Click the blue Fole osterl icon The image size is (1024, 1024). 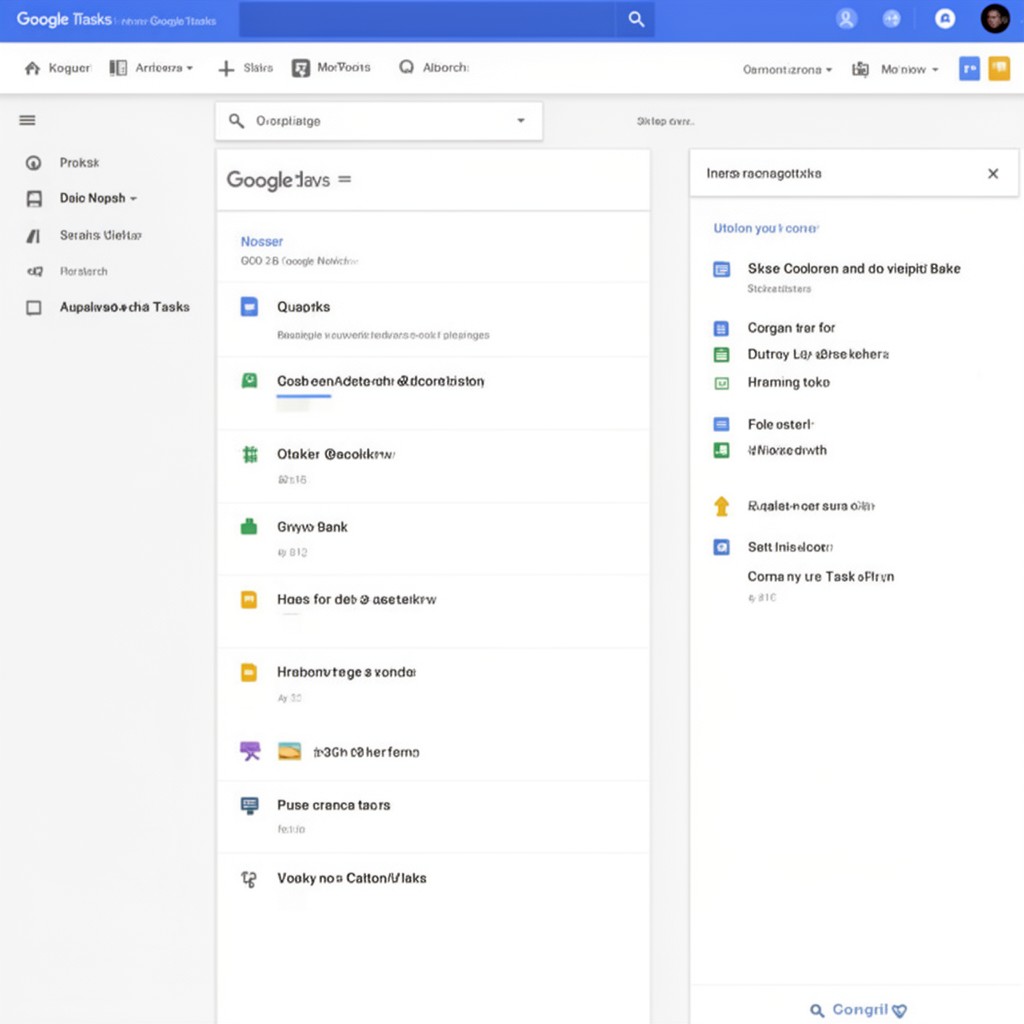coord(721,424)
